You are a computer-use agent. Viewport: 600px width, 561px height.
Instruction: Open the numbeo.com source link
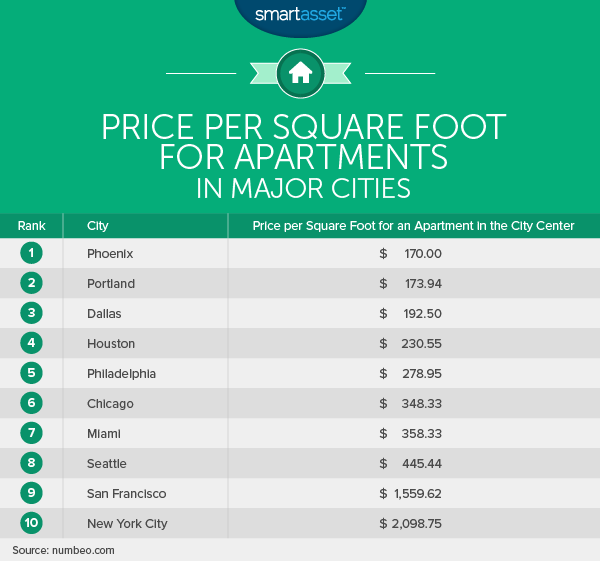point(83,550)
